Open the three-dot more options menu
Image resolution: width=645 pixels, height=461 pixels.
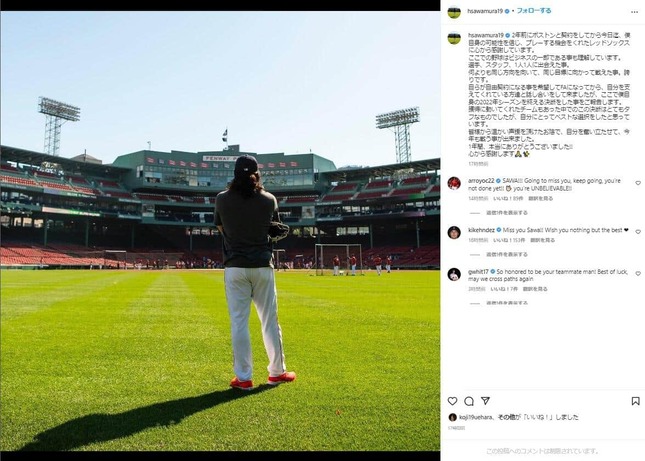634,12
